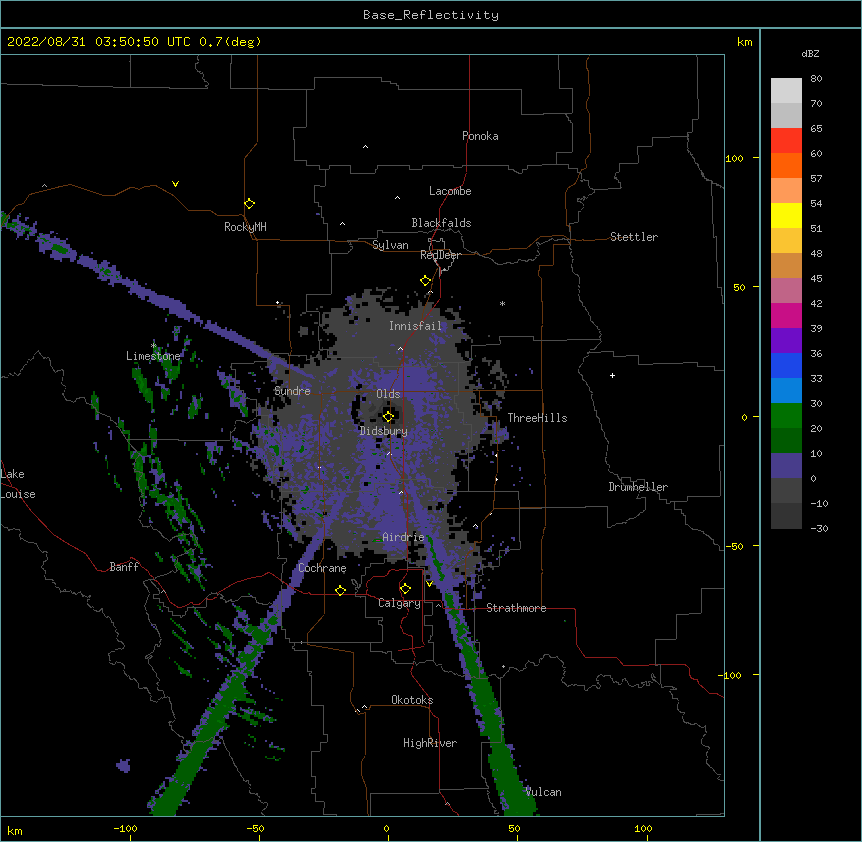Image resolution: width=862 pixels, height=842 pixels.
Task: Click the Didsbury town label
Action: (x=384, y=431)
